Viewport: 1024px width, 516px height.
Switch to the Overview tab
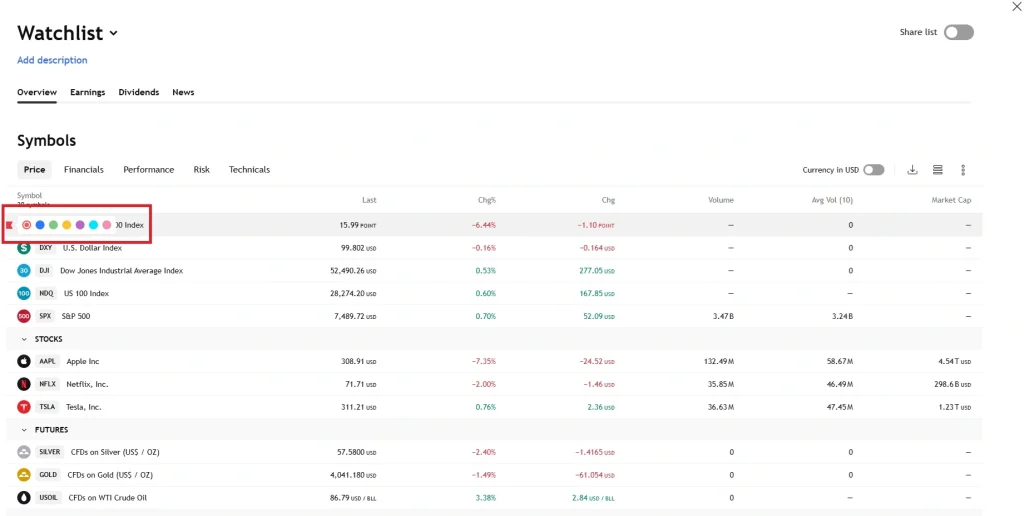pyautogui.click(x=37, y=92)
